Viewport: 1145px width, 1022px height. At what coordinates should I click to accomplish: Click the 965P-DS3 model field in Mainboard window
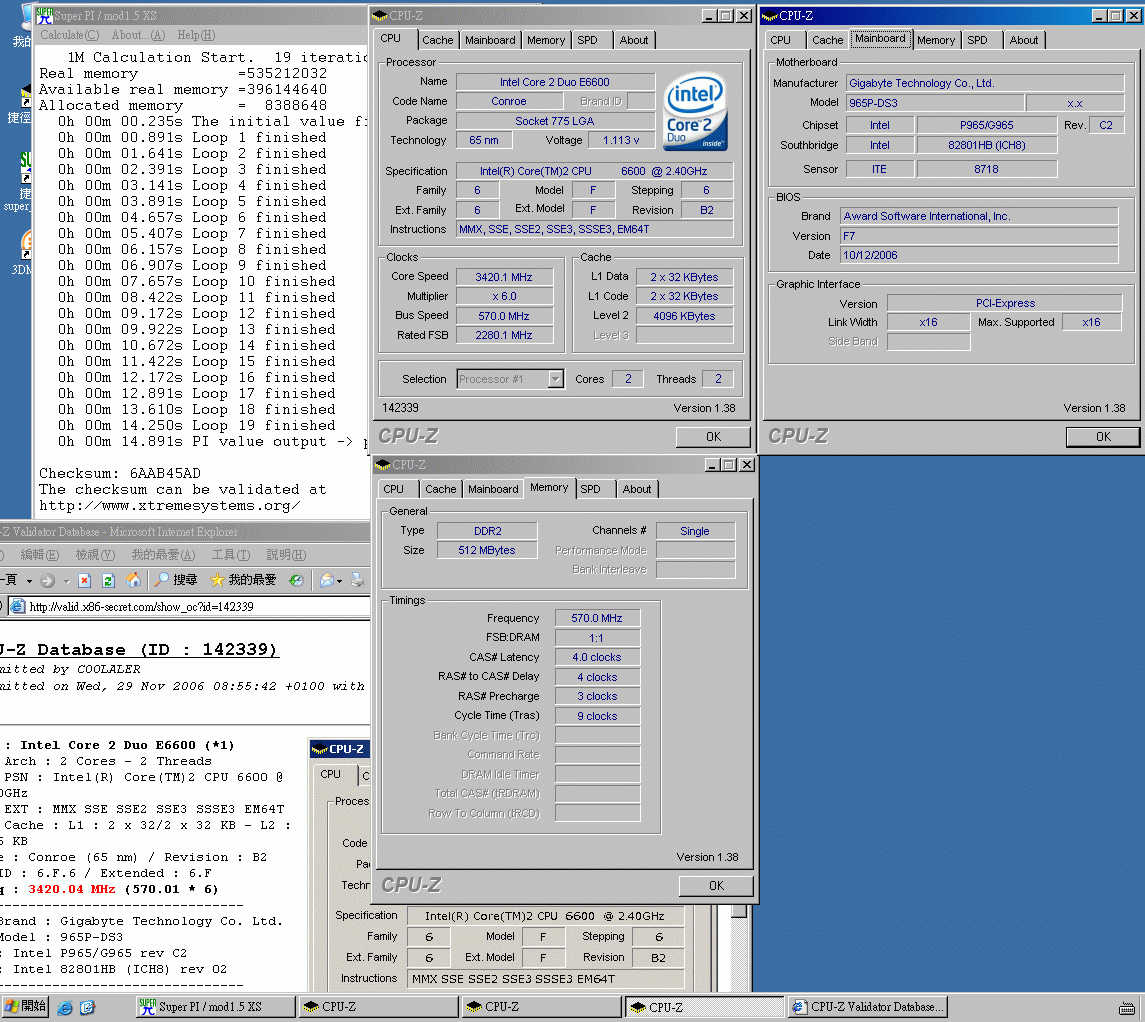935,104
